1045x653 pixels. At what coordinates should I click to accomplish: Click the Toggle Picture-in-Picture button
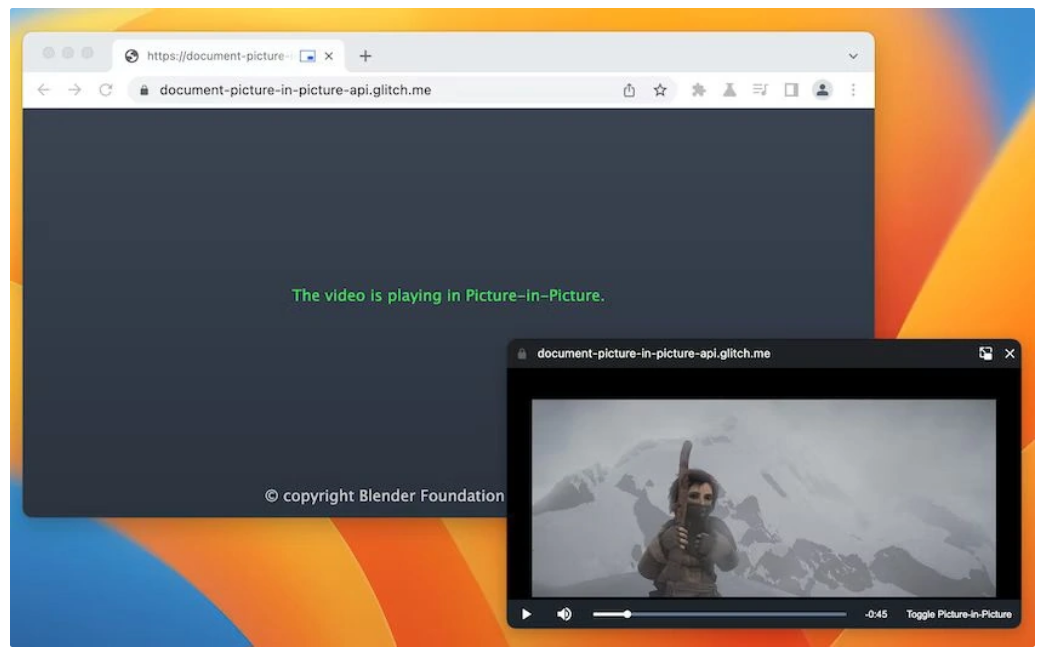959,614
